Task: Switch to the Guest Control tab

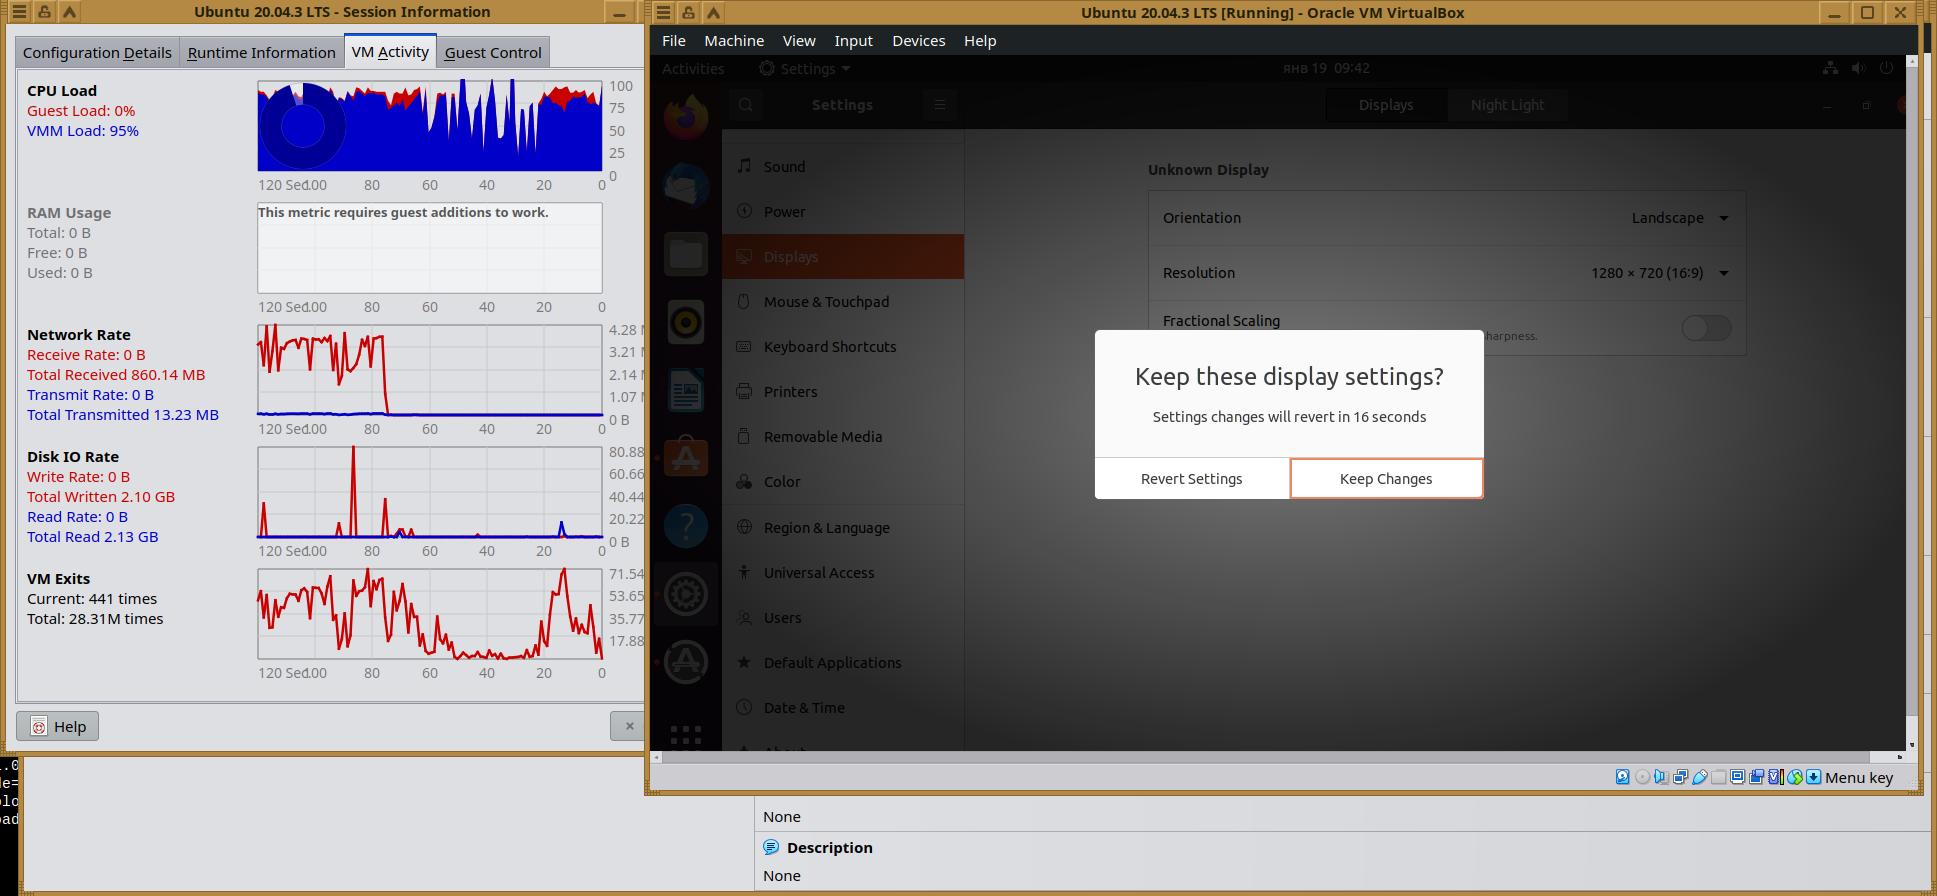Action: pos(493,53)
